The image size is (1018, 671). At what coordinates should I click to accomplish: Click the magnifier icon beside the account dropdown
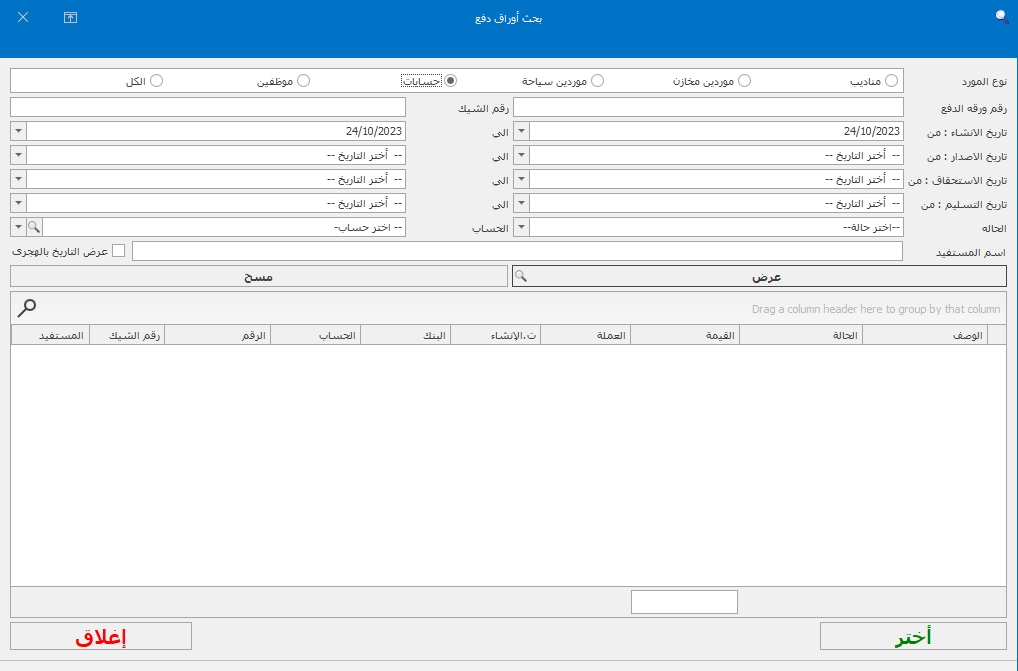coord(35,228)
